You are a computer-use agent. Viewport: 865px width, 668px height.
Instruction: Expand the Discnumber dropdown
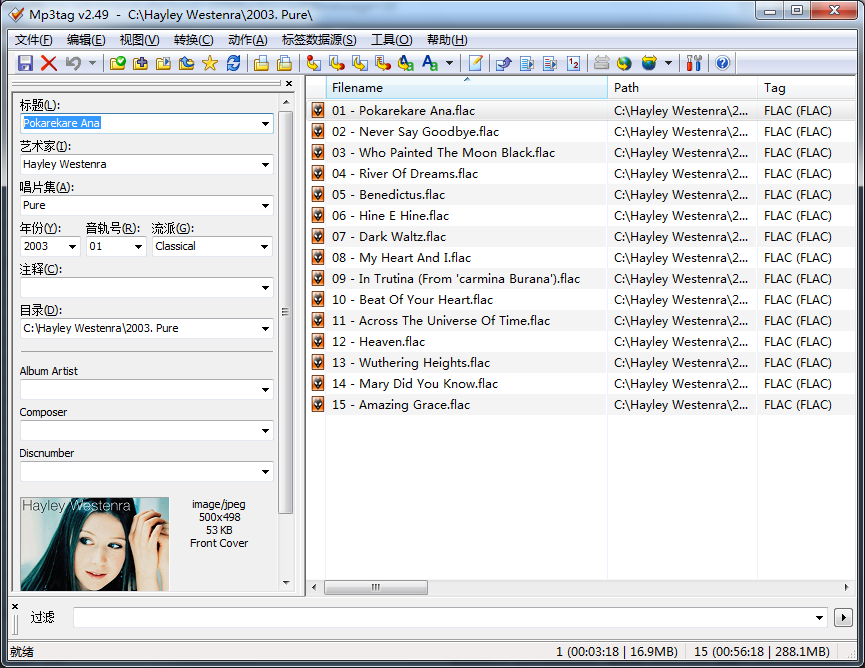point(265,472)
